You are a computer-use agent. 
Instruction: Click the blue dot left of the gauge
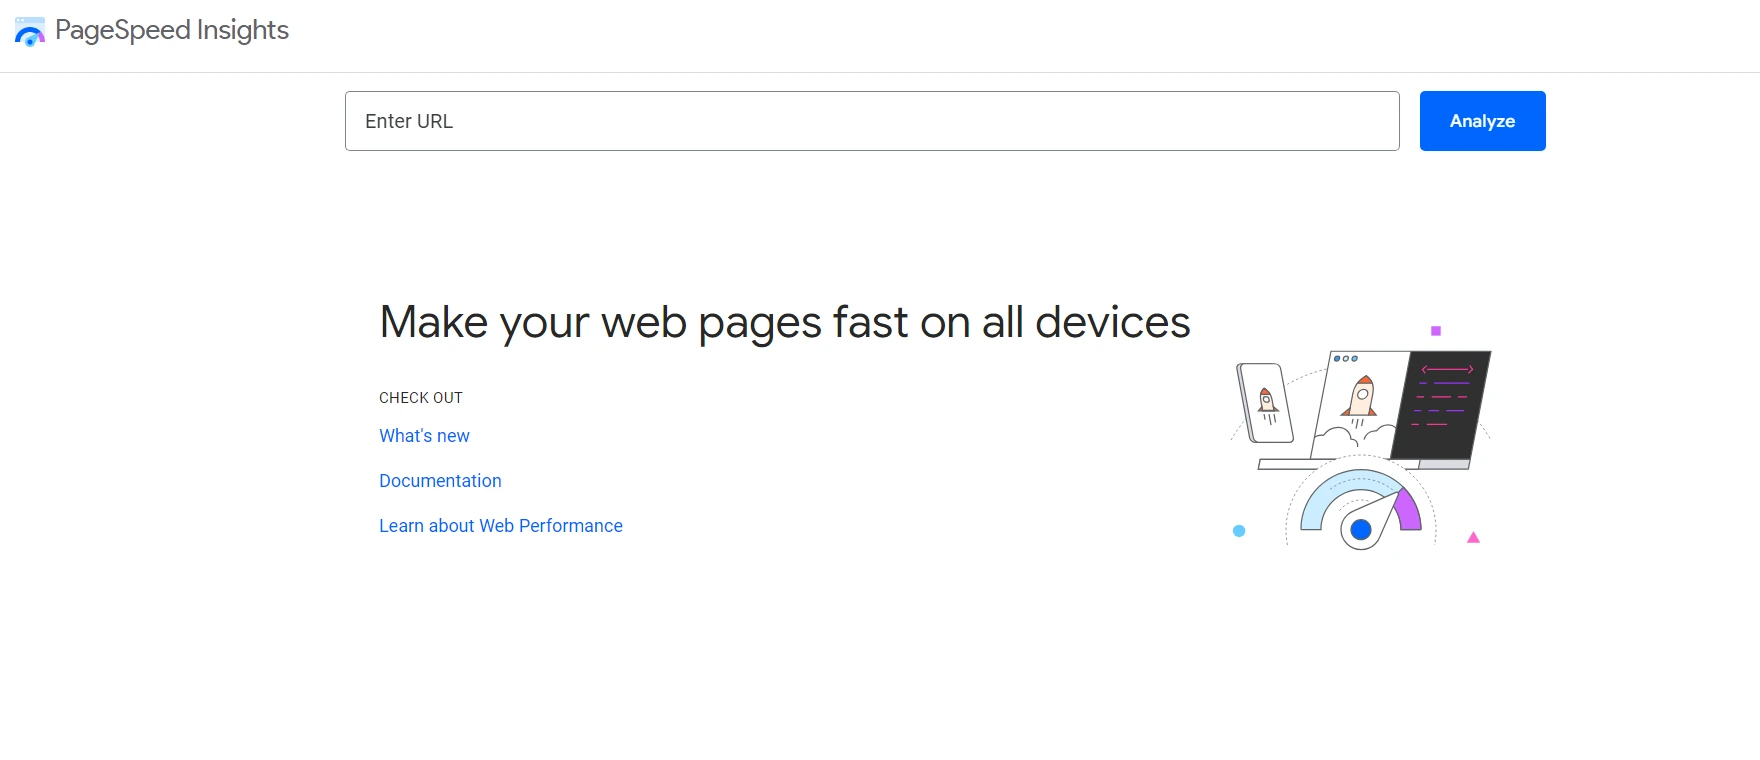click(1239, 533)
